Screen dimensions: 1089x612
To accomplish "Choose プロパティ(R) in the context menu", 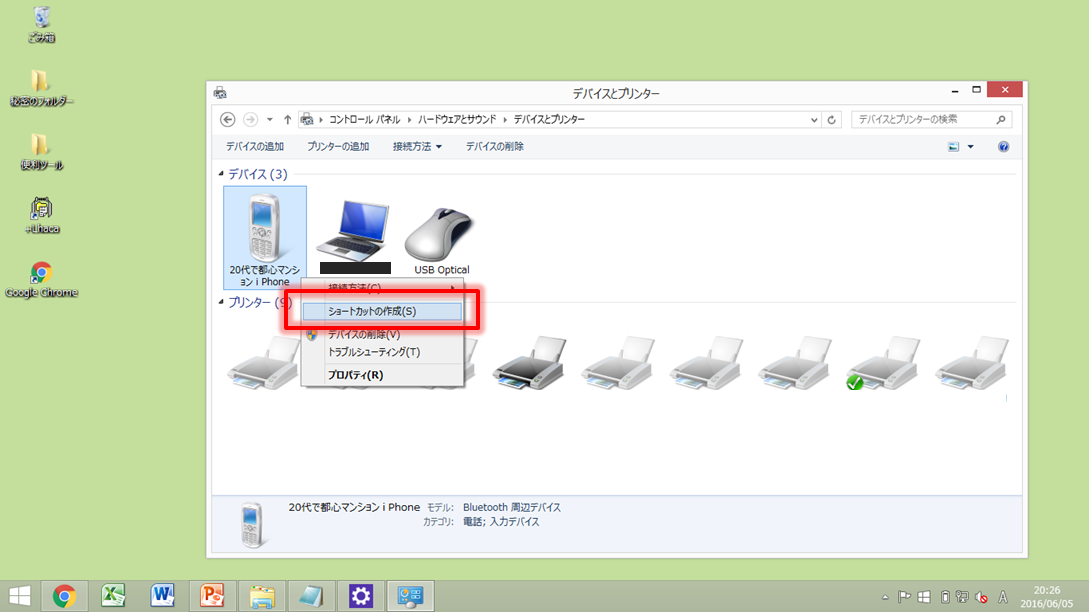I will [355, 375].
